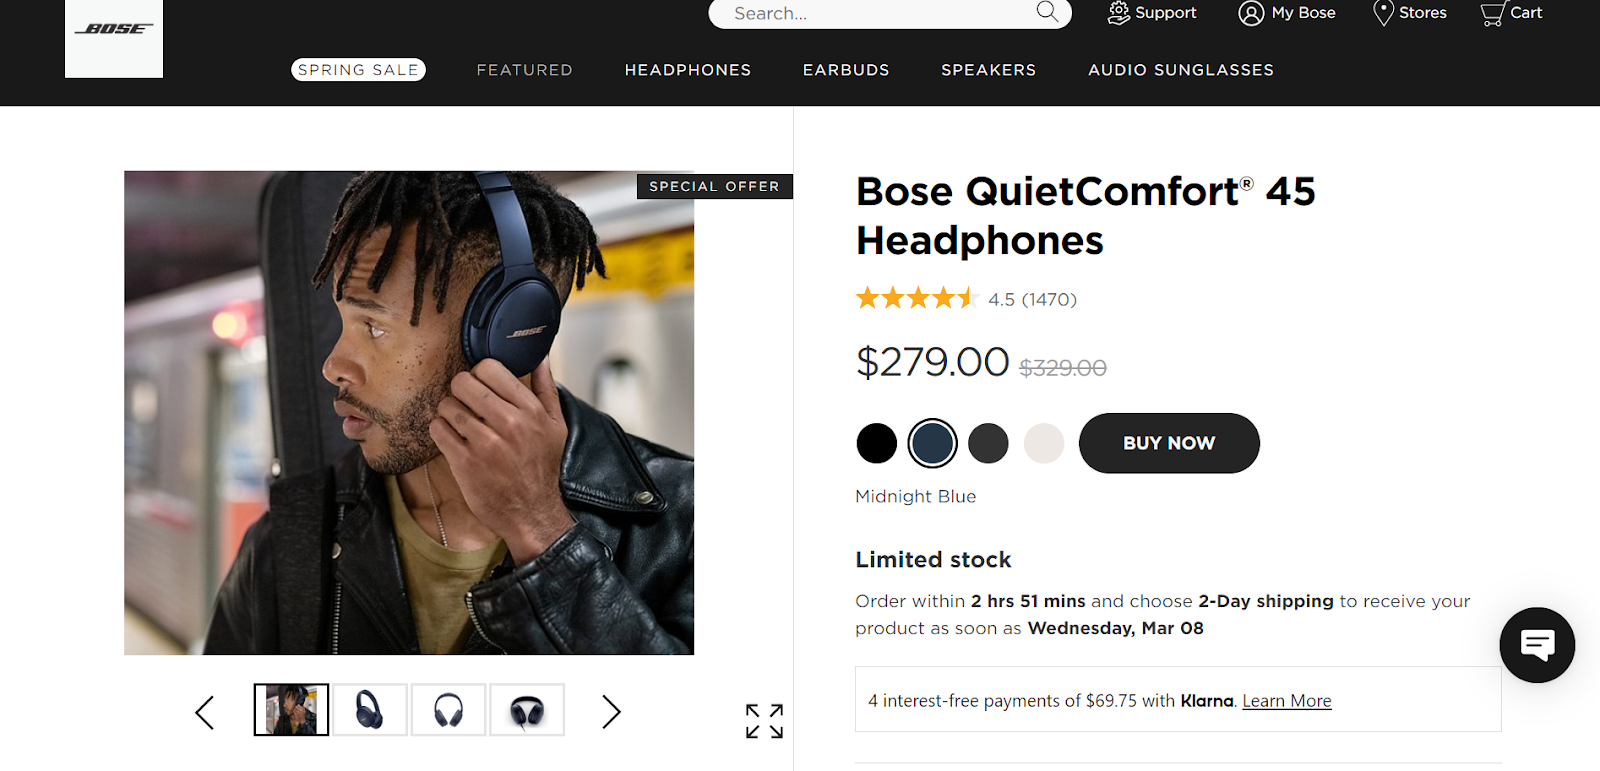This screenshot has height=771, width=1600.
Task: Open the Spring Sale section
Action: tap(358, 69)
